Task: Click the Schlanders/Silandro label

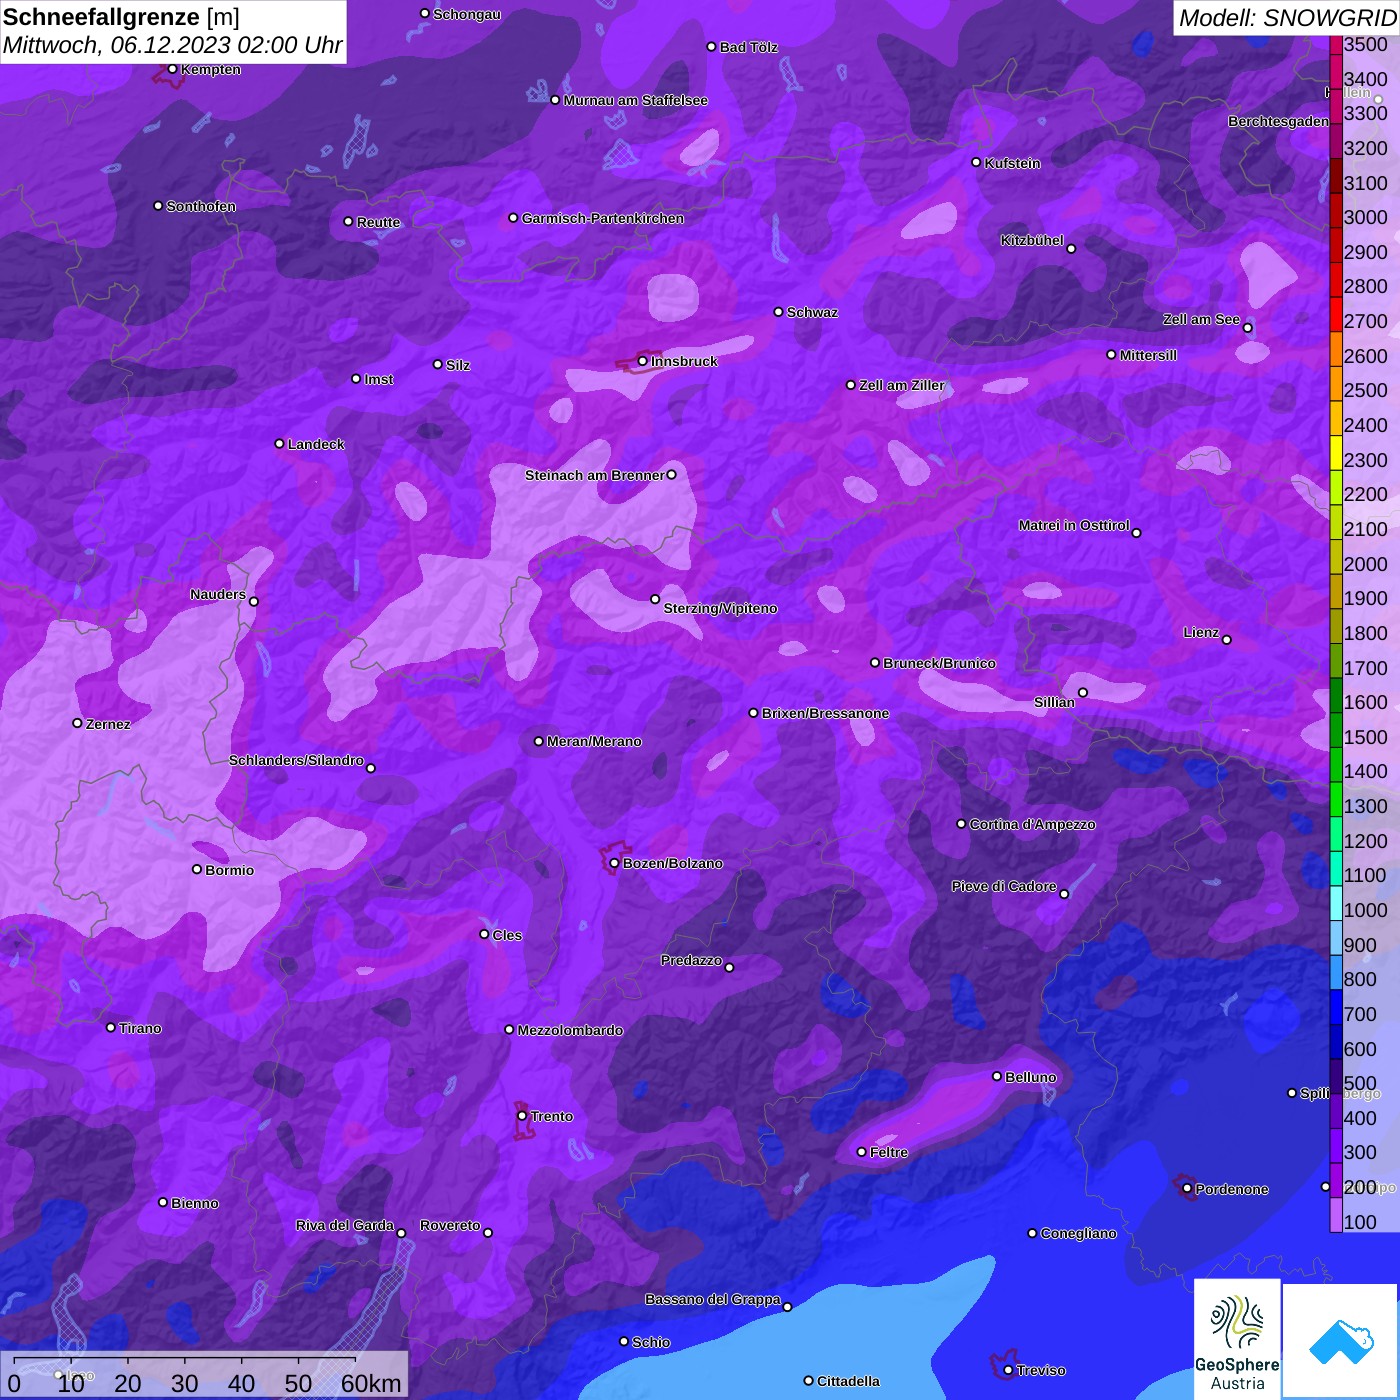Action: pyautogui.click(x=296, y=760)
